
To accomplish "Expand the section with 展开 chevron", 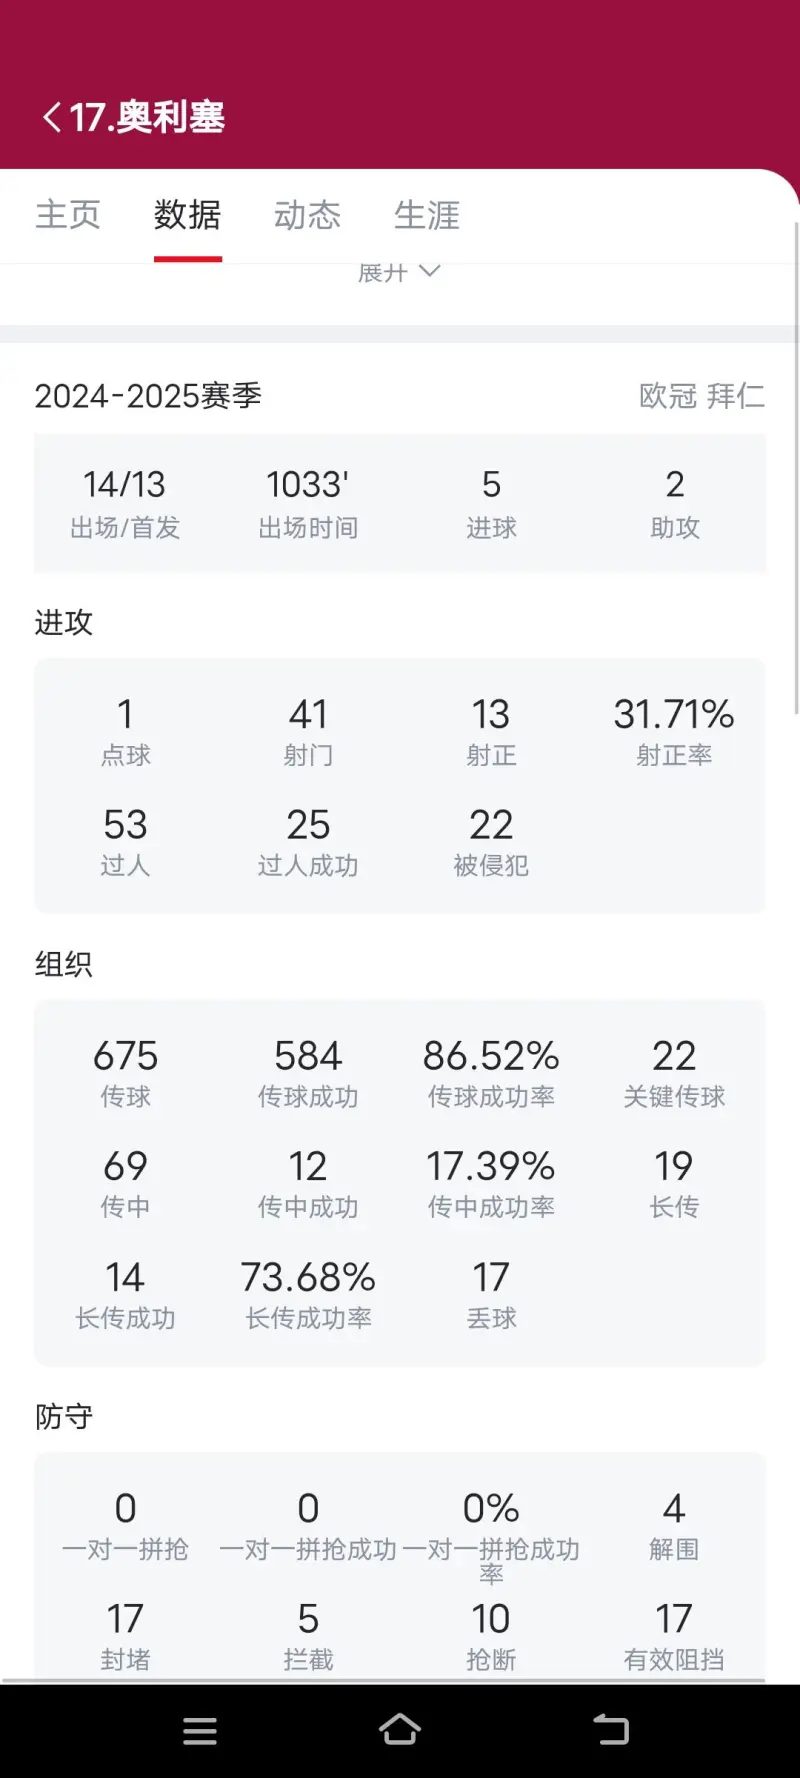I will coord(399,272).
